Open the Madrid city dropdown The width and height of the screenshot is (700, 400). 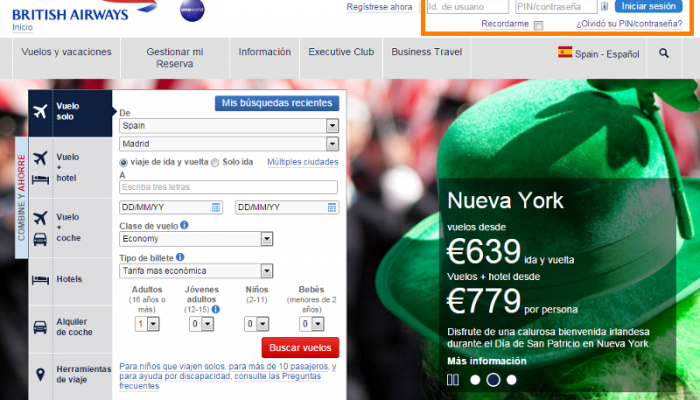(229, 144)
